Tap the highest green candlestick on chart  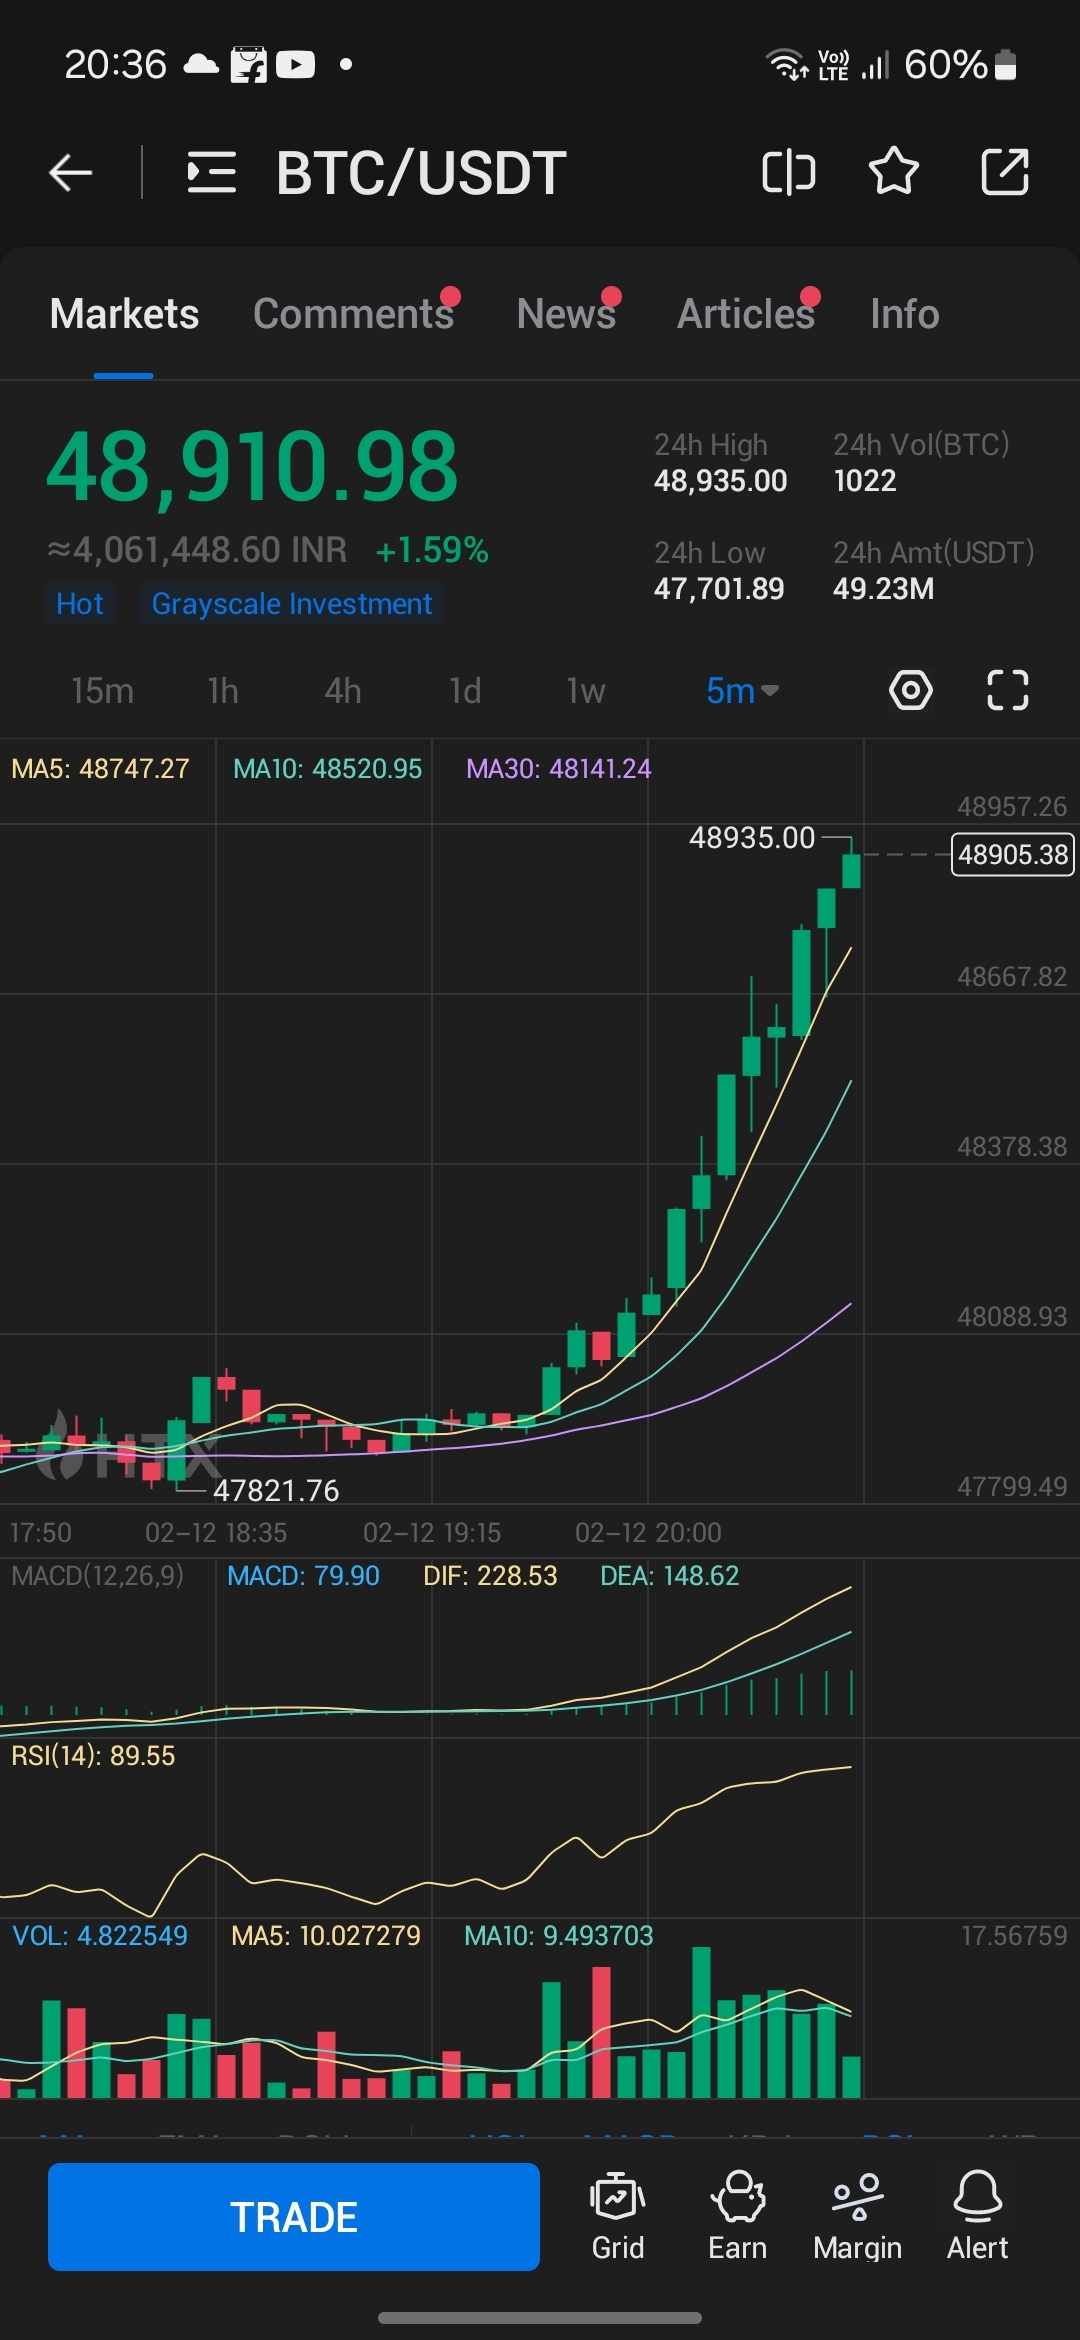coord(851,868)
